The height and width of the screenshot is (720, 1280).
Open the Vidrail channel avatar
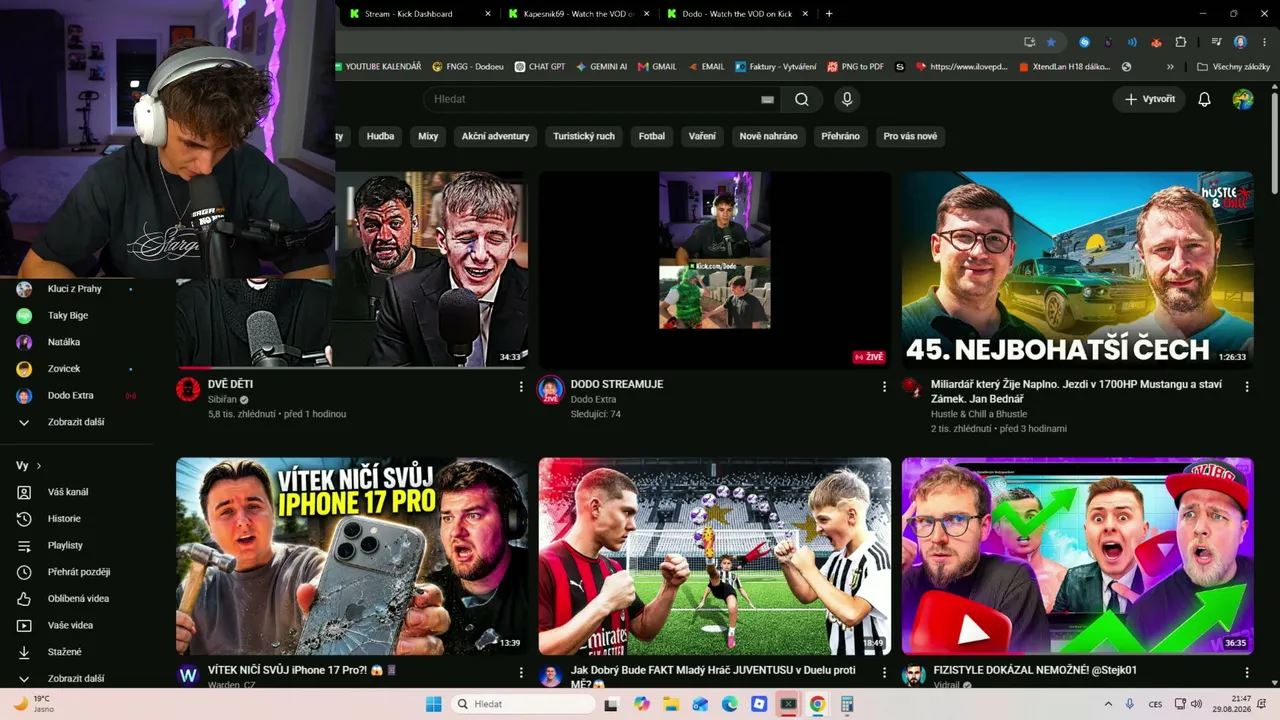[x=913, y=675]
